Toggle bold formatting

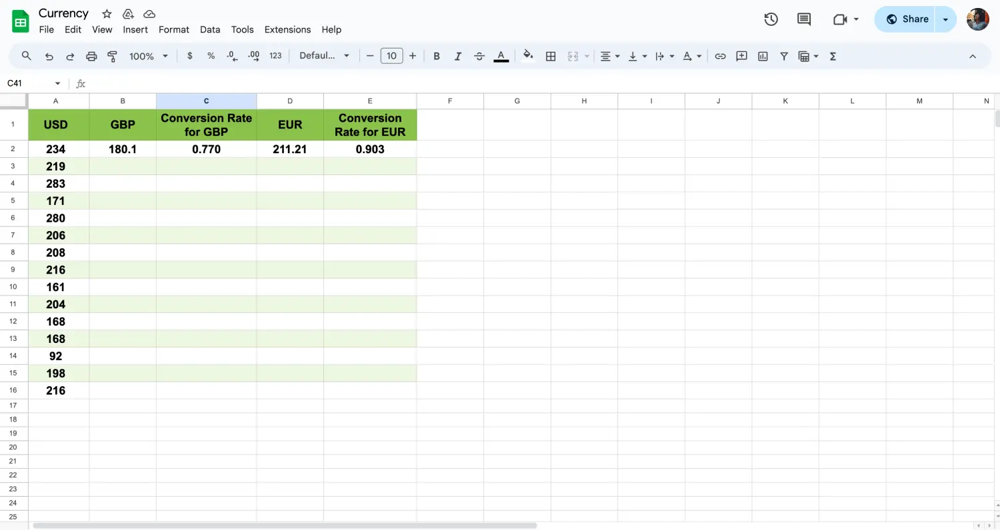tap(436, 57)
